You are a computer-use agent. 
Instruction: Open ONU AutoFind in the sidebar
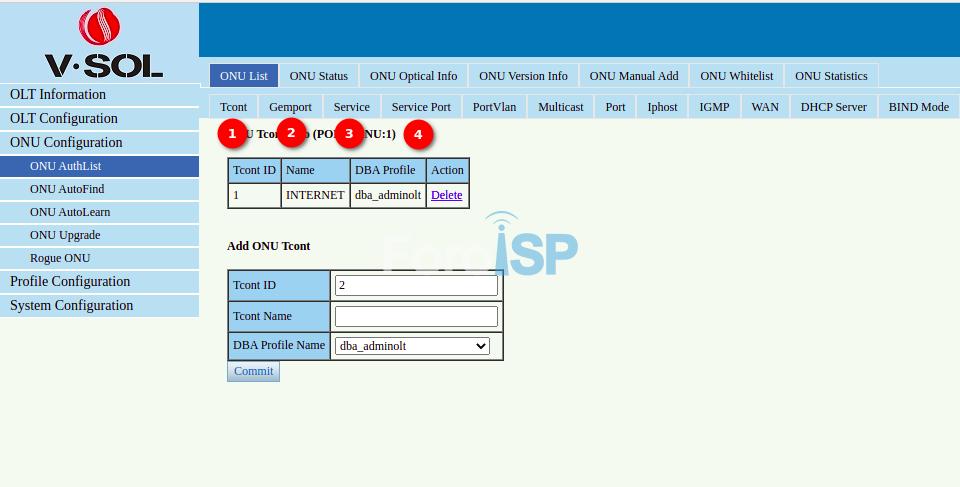point(67,189)
